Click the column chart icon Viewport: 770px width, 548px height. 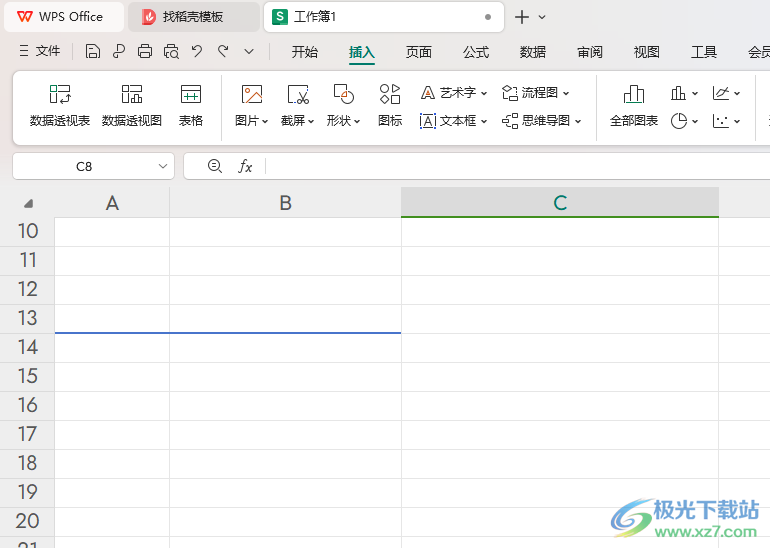click(x=678, y=93)
